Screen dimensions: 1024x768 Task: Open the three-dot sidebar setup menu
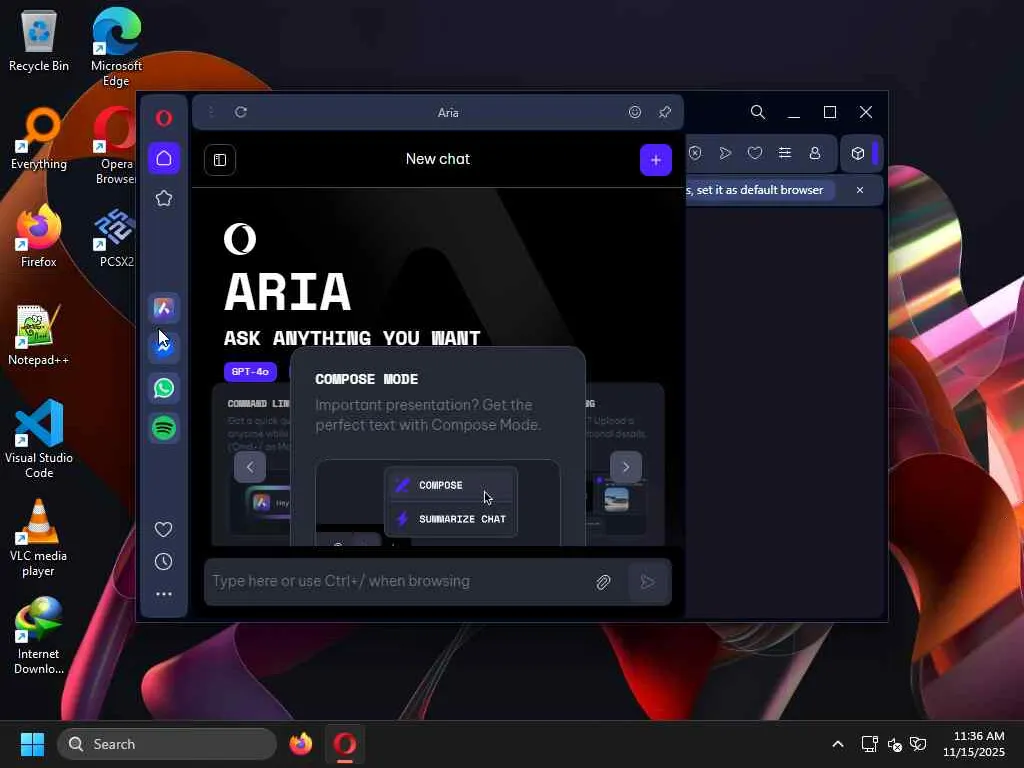point(163,594)
